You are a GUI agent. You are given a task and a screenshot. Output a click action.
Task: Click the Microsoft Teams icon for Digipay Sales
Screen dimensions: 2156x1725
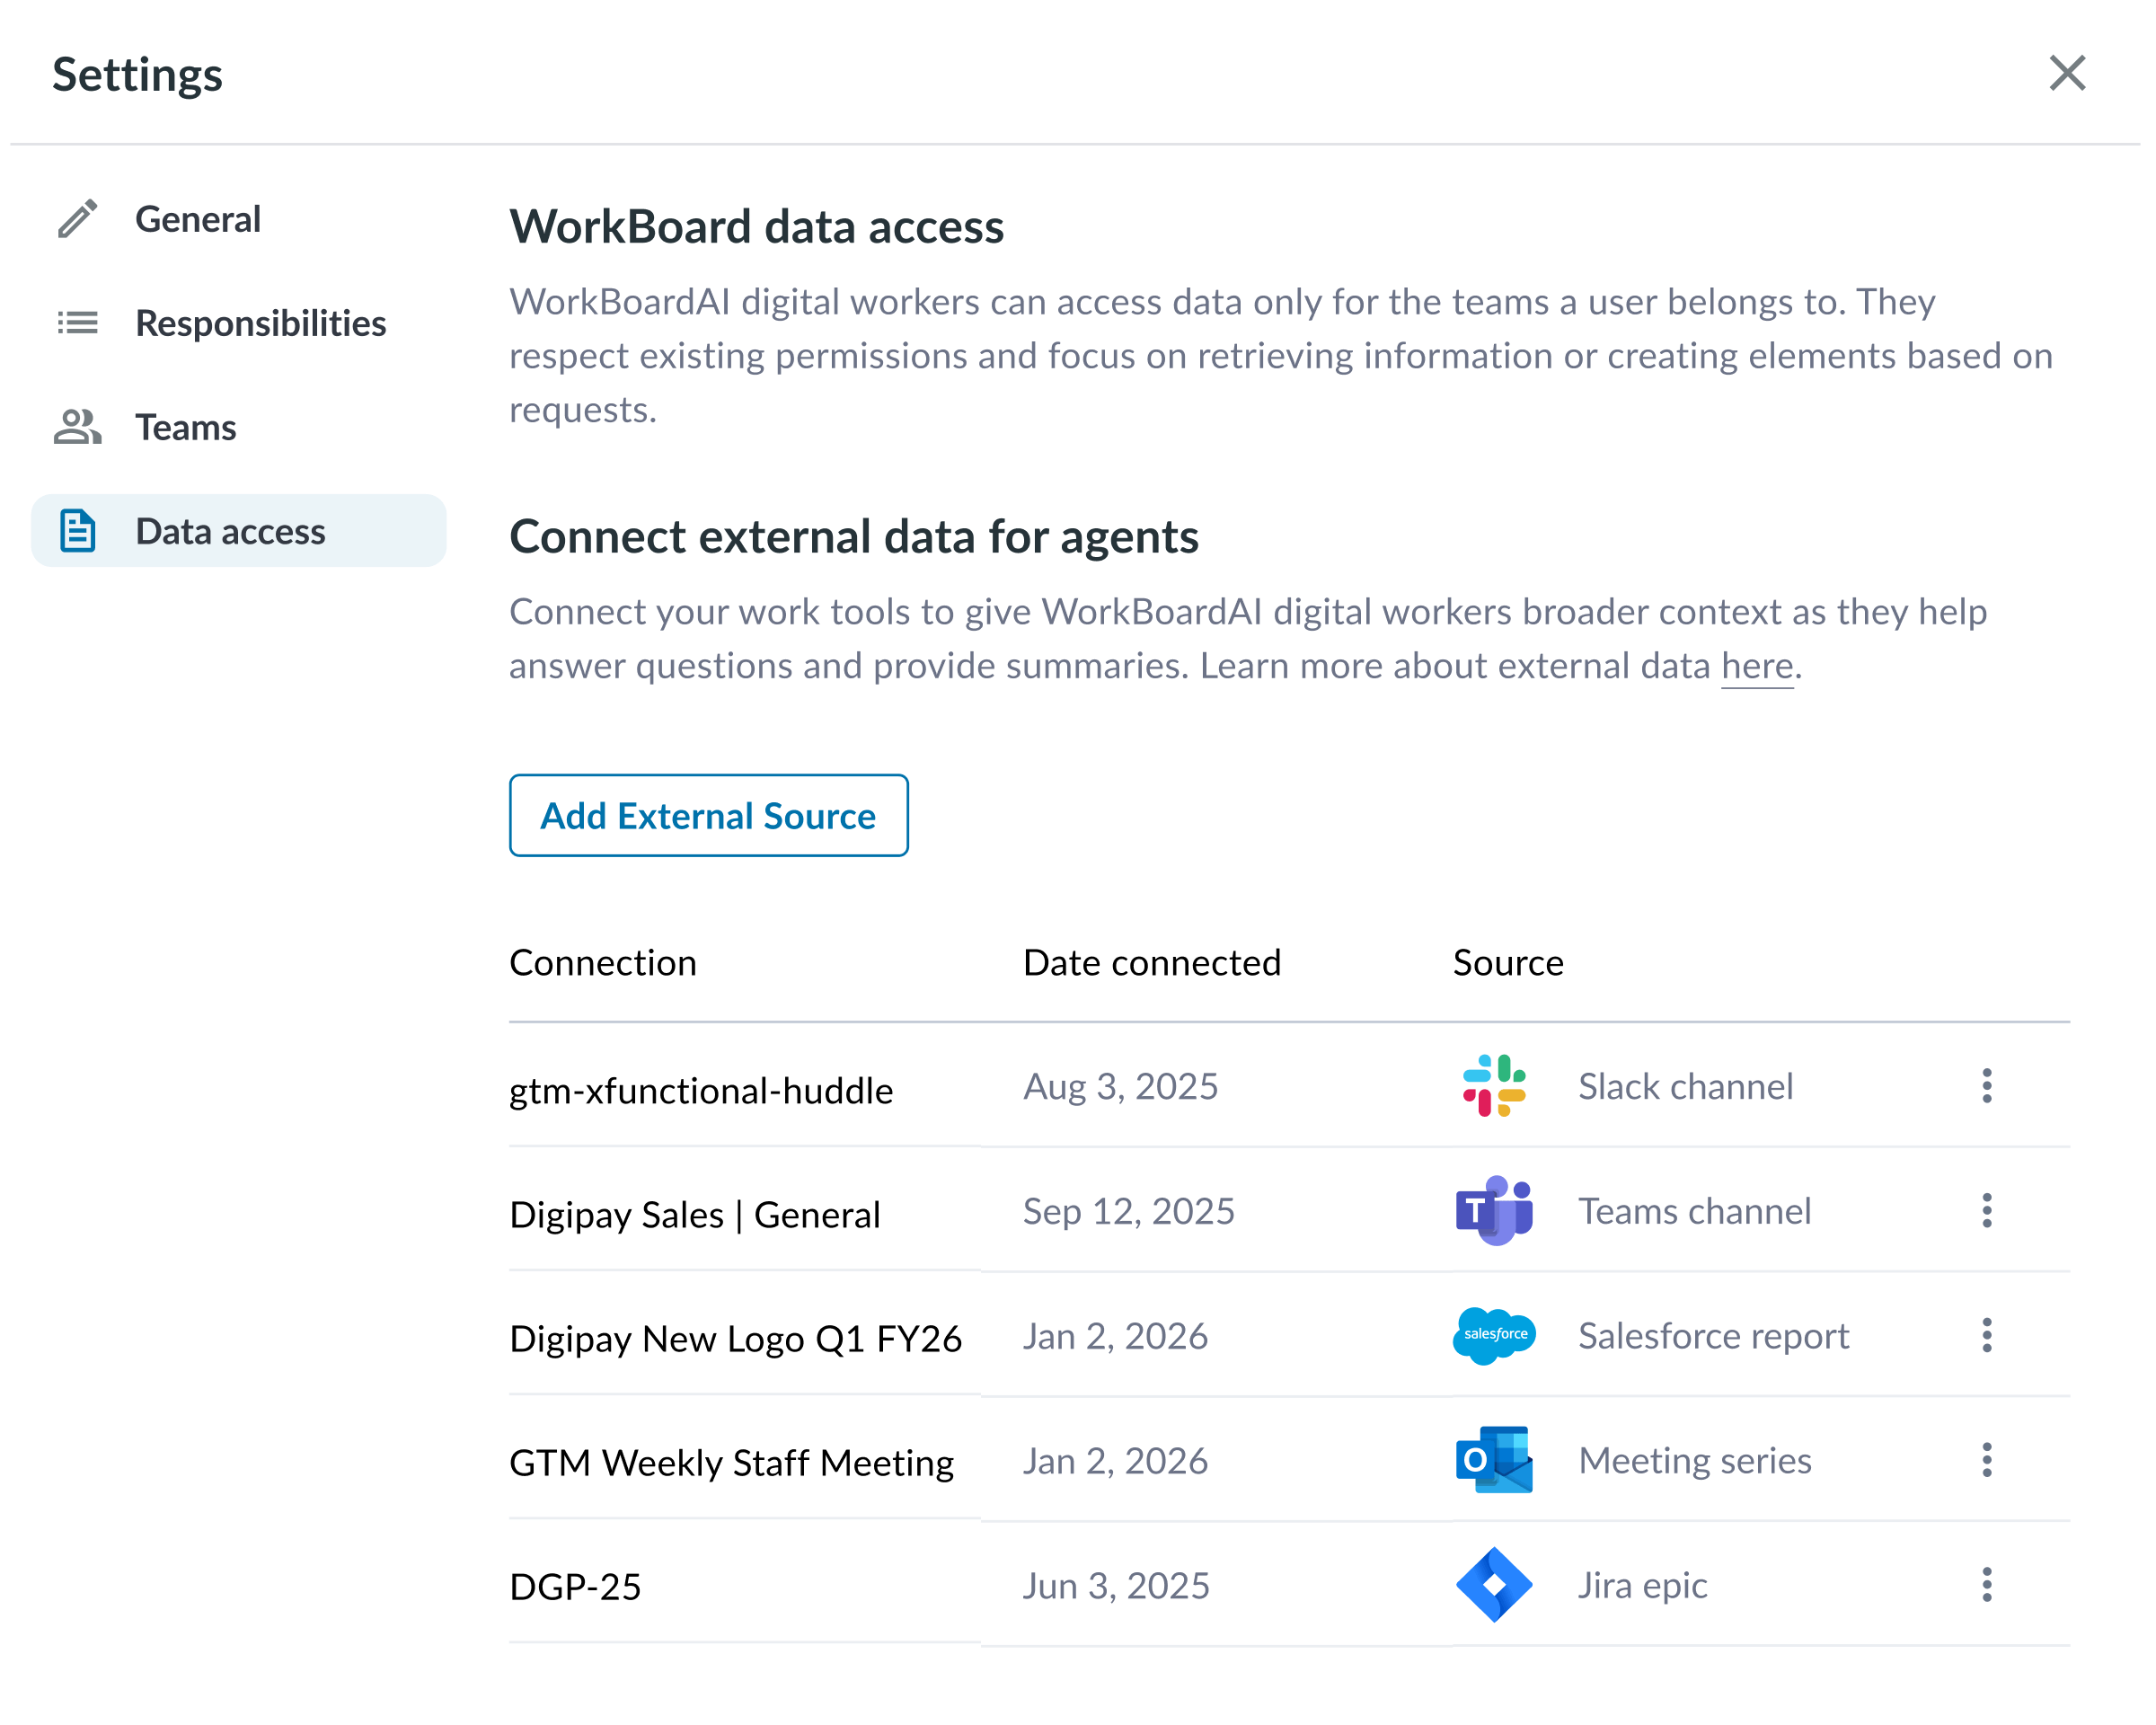click(x=1494, y=1211)
